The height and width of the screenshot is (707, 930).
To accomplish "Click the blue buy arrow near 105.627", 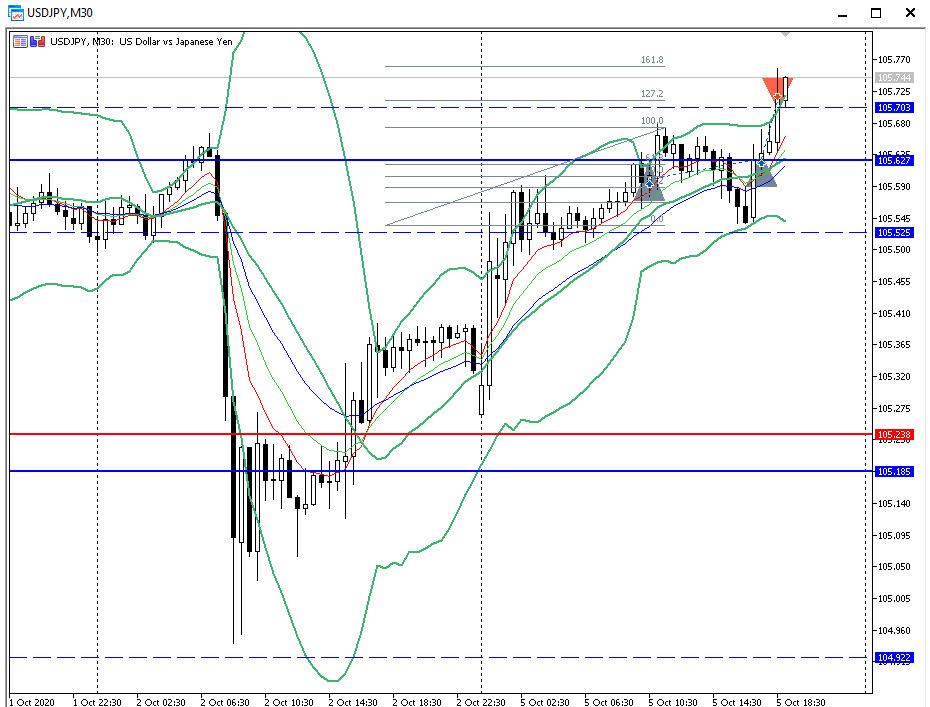I will click(762, 163).
